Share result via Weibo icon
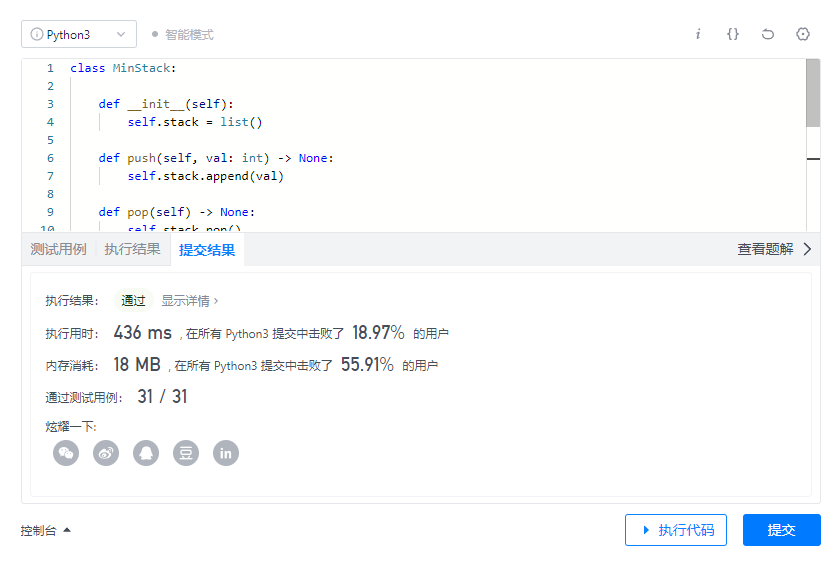The height and width of the screenshot is (564, 838). point(106,453)
